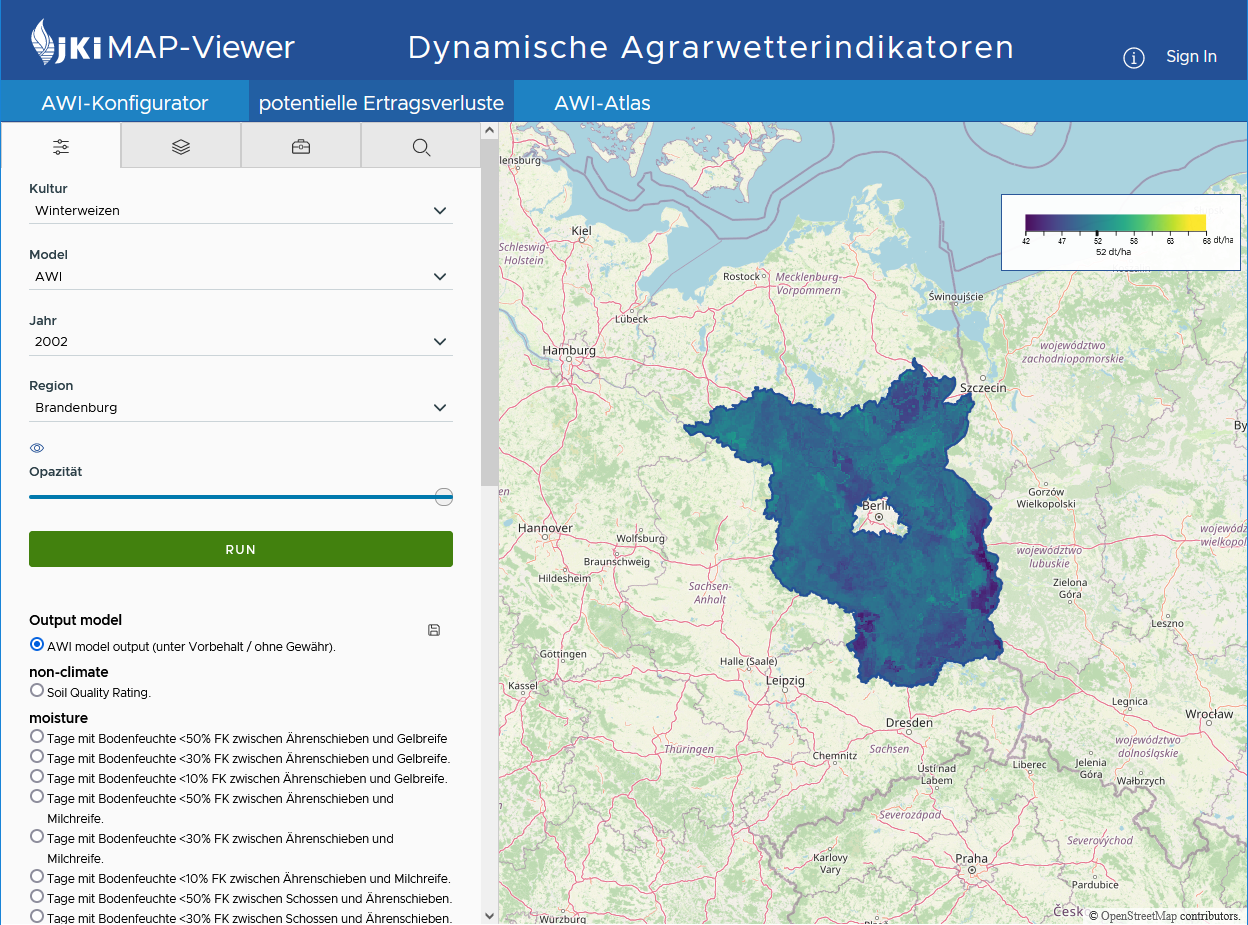
Task: Select the Soil Quality Rating radio button
Action: tap(37, 690)
